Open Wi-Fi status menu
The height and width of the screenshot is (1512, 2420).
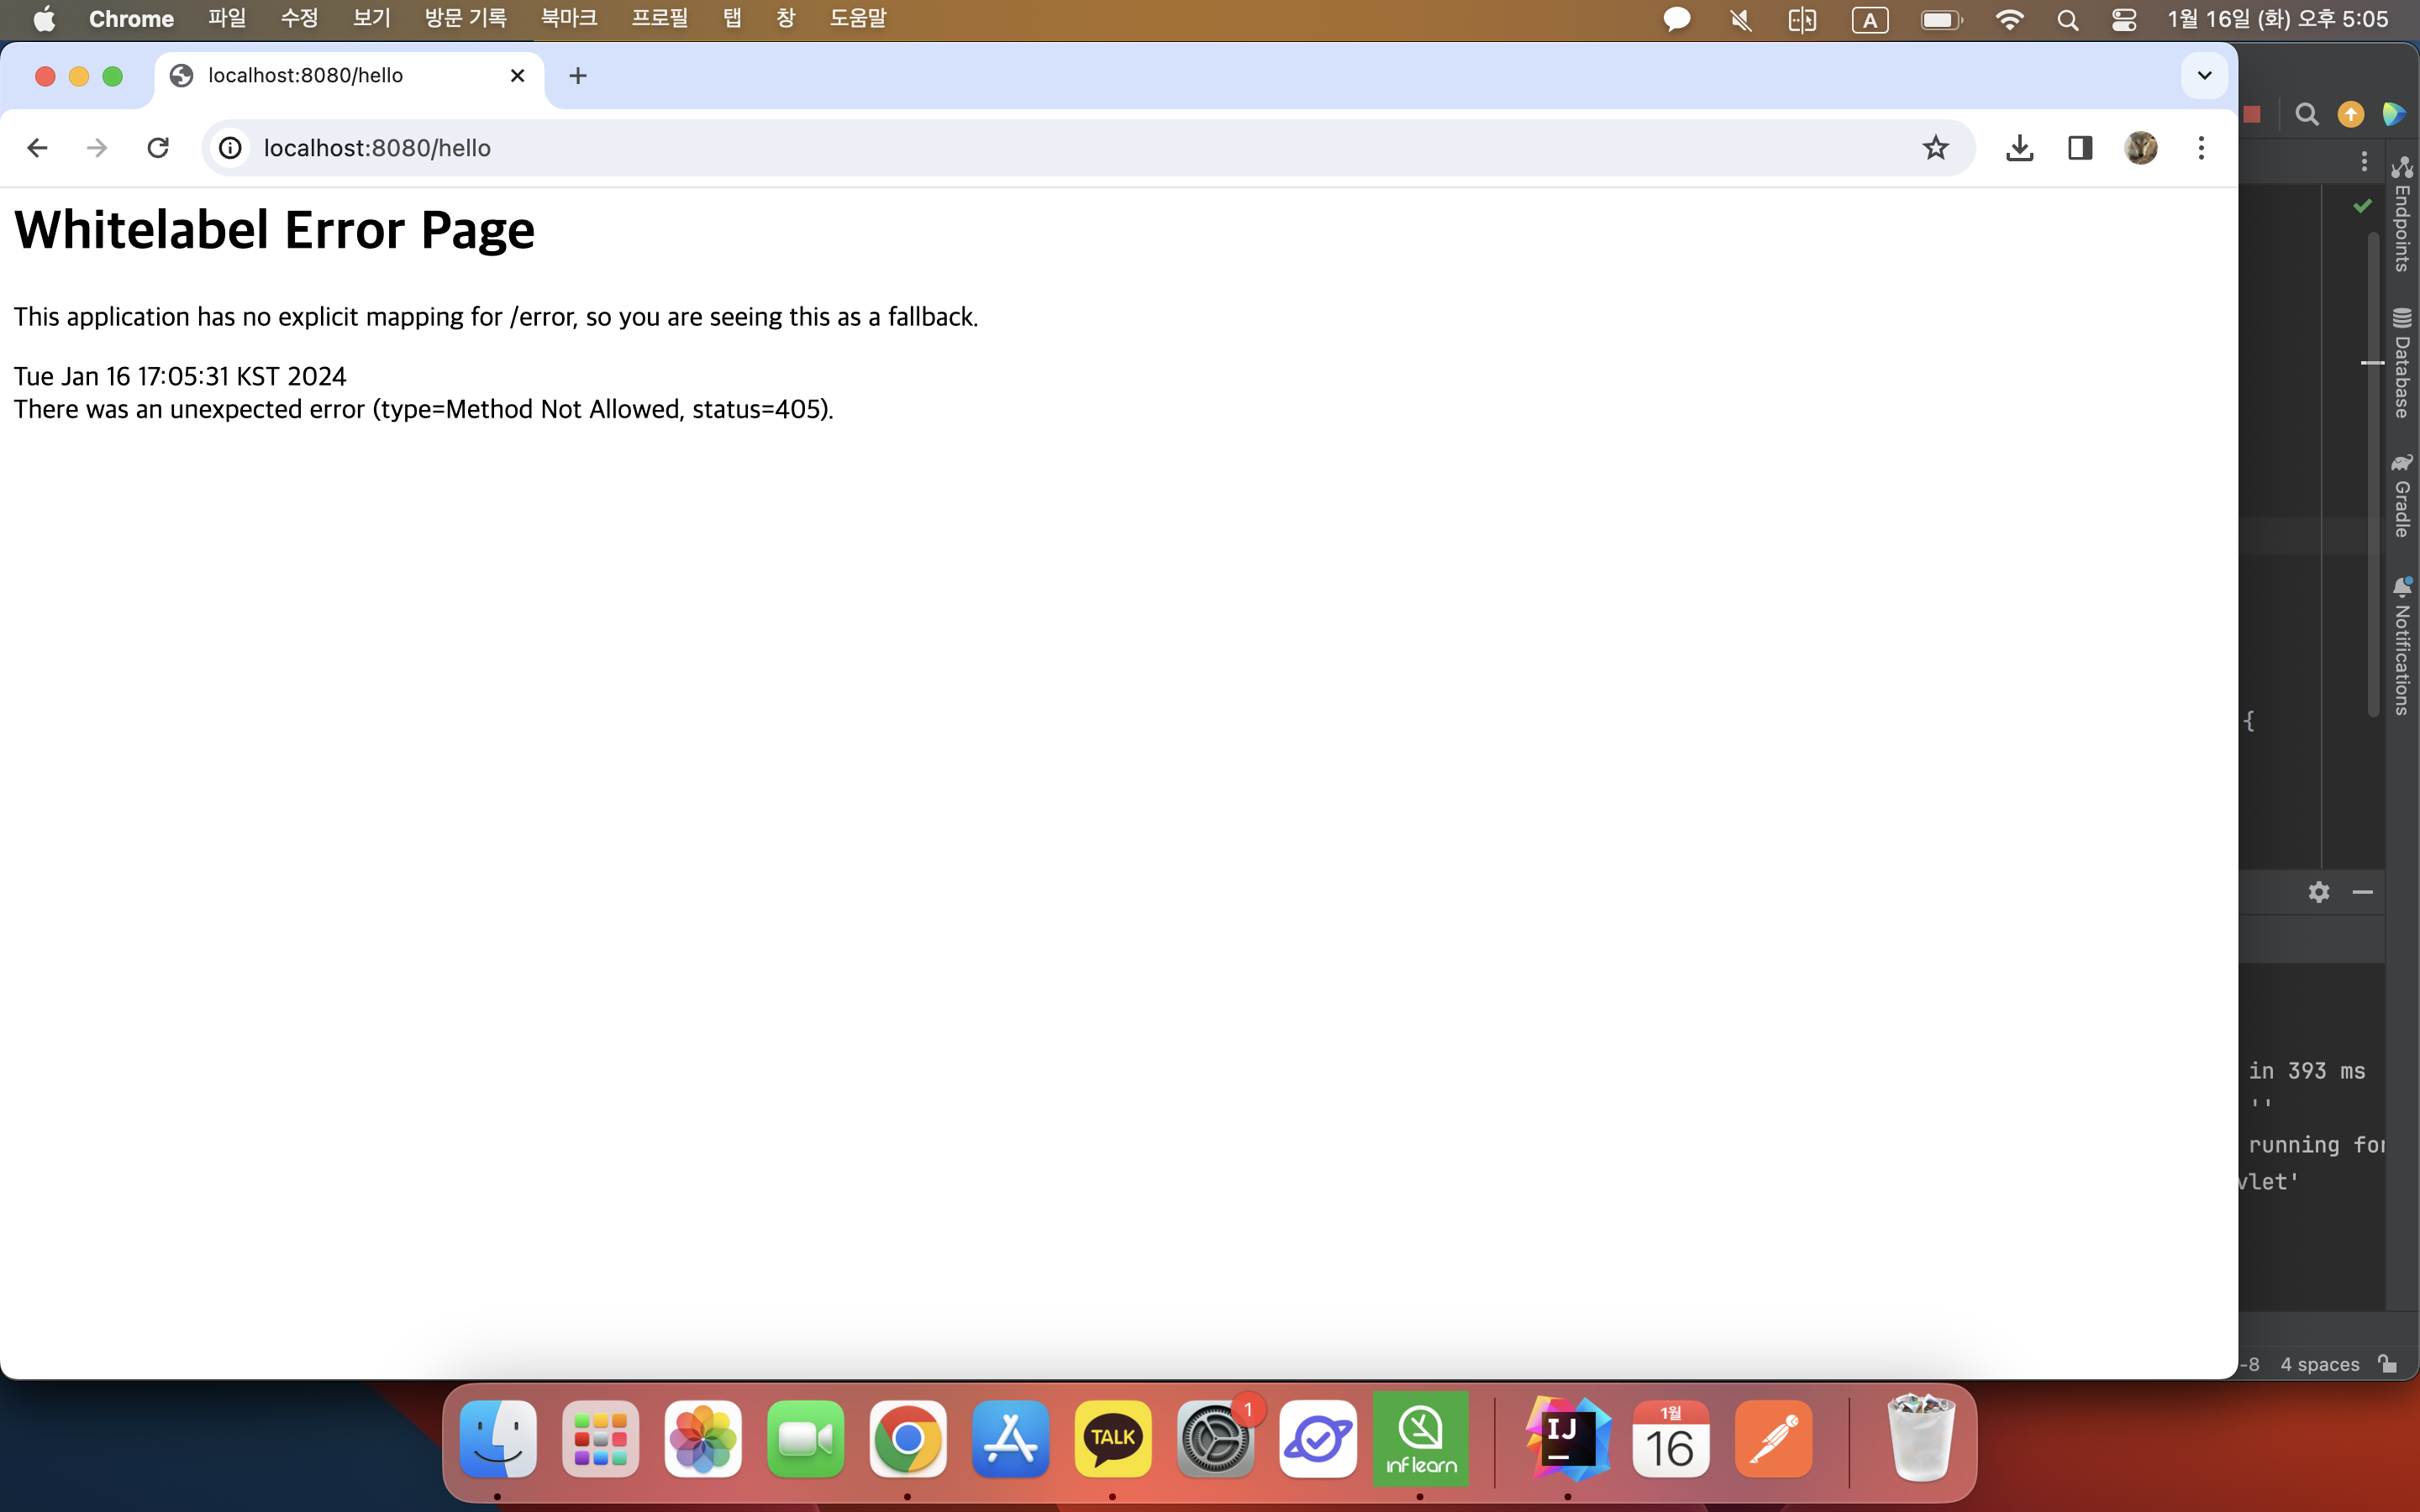coord(2009,19)
